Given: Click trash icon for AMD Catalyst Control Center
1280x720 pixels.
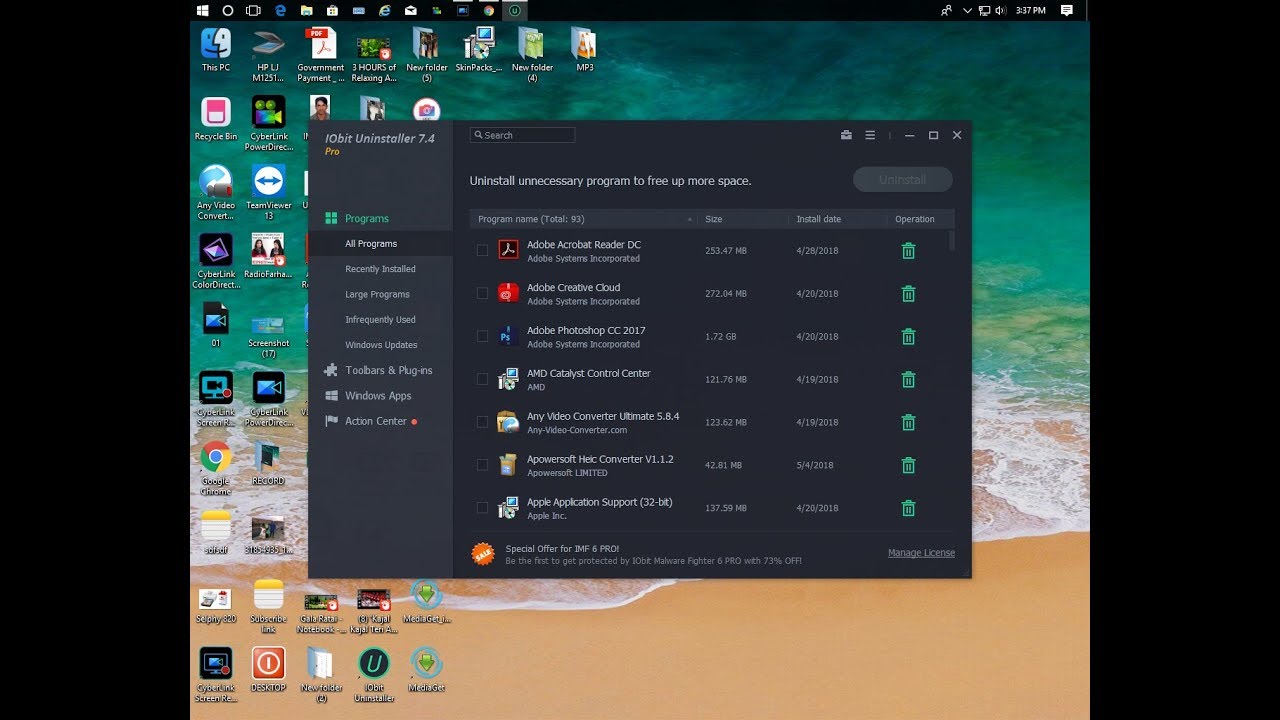Looking at the screenshot, I should tap(908, 380).
